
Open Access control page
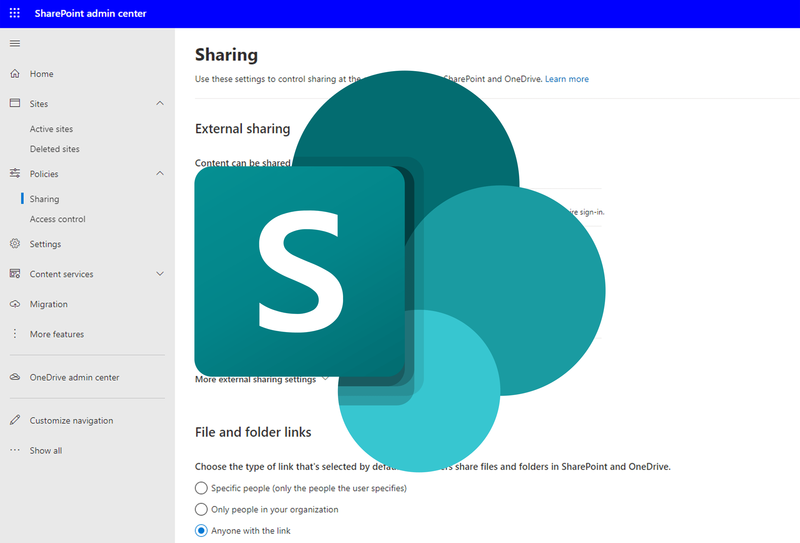[58, 218]
